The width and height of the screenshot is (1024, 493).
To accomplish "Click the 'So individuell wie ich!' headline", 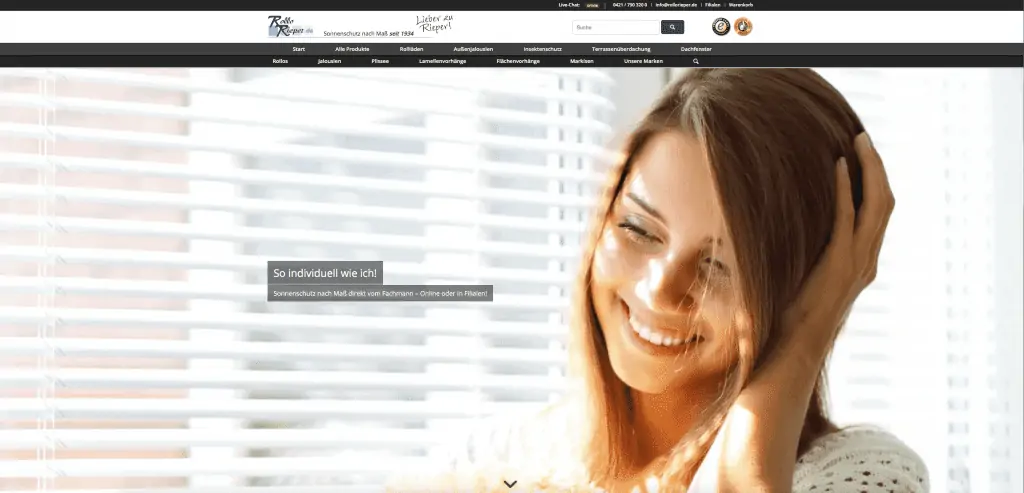I will click(325, 273).
